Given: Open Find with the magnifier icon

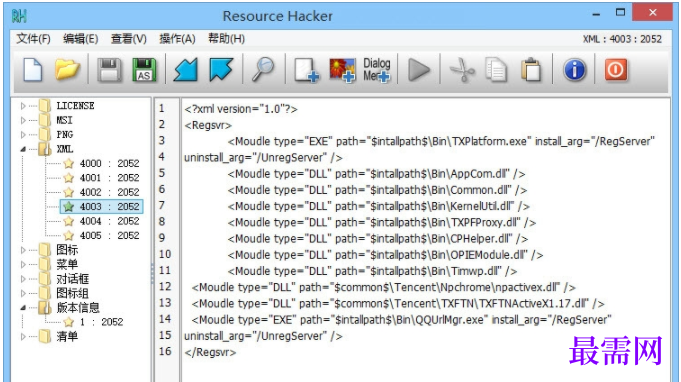Looking at the screenshot, I should click(x=263, y=69).
